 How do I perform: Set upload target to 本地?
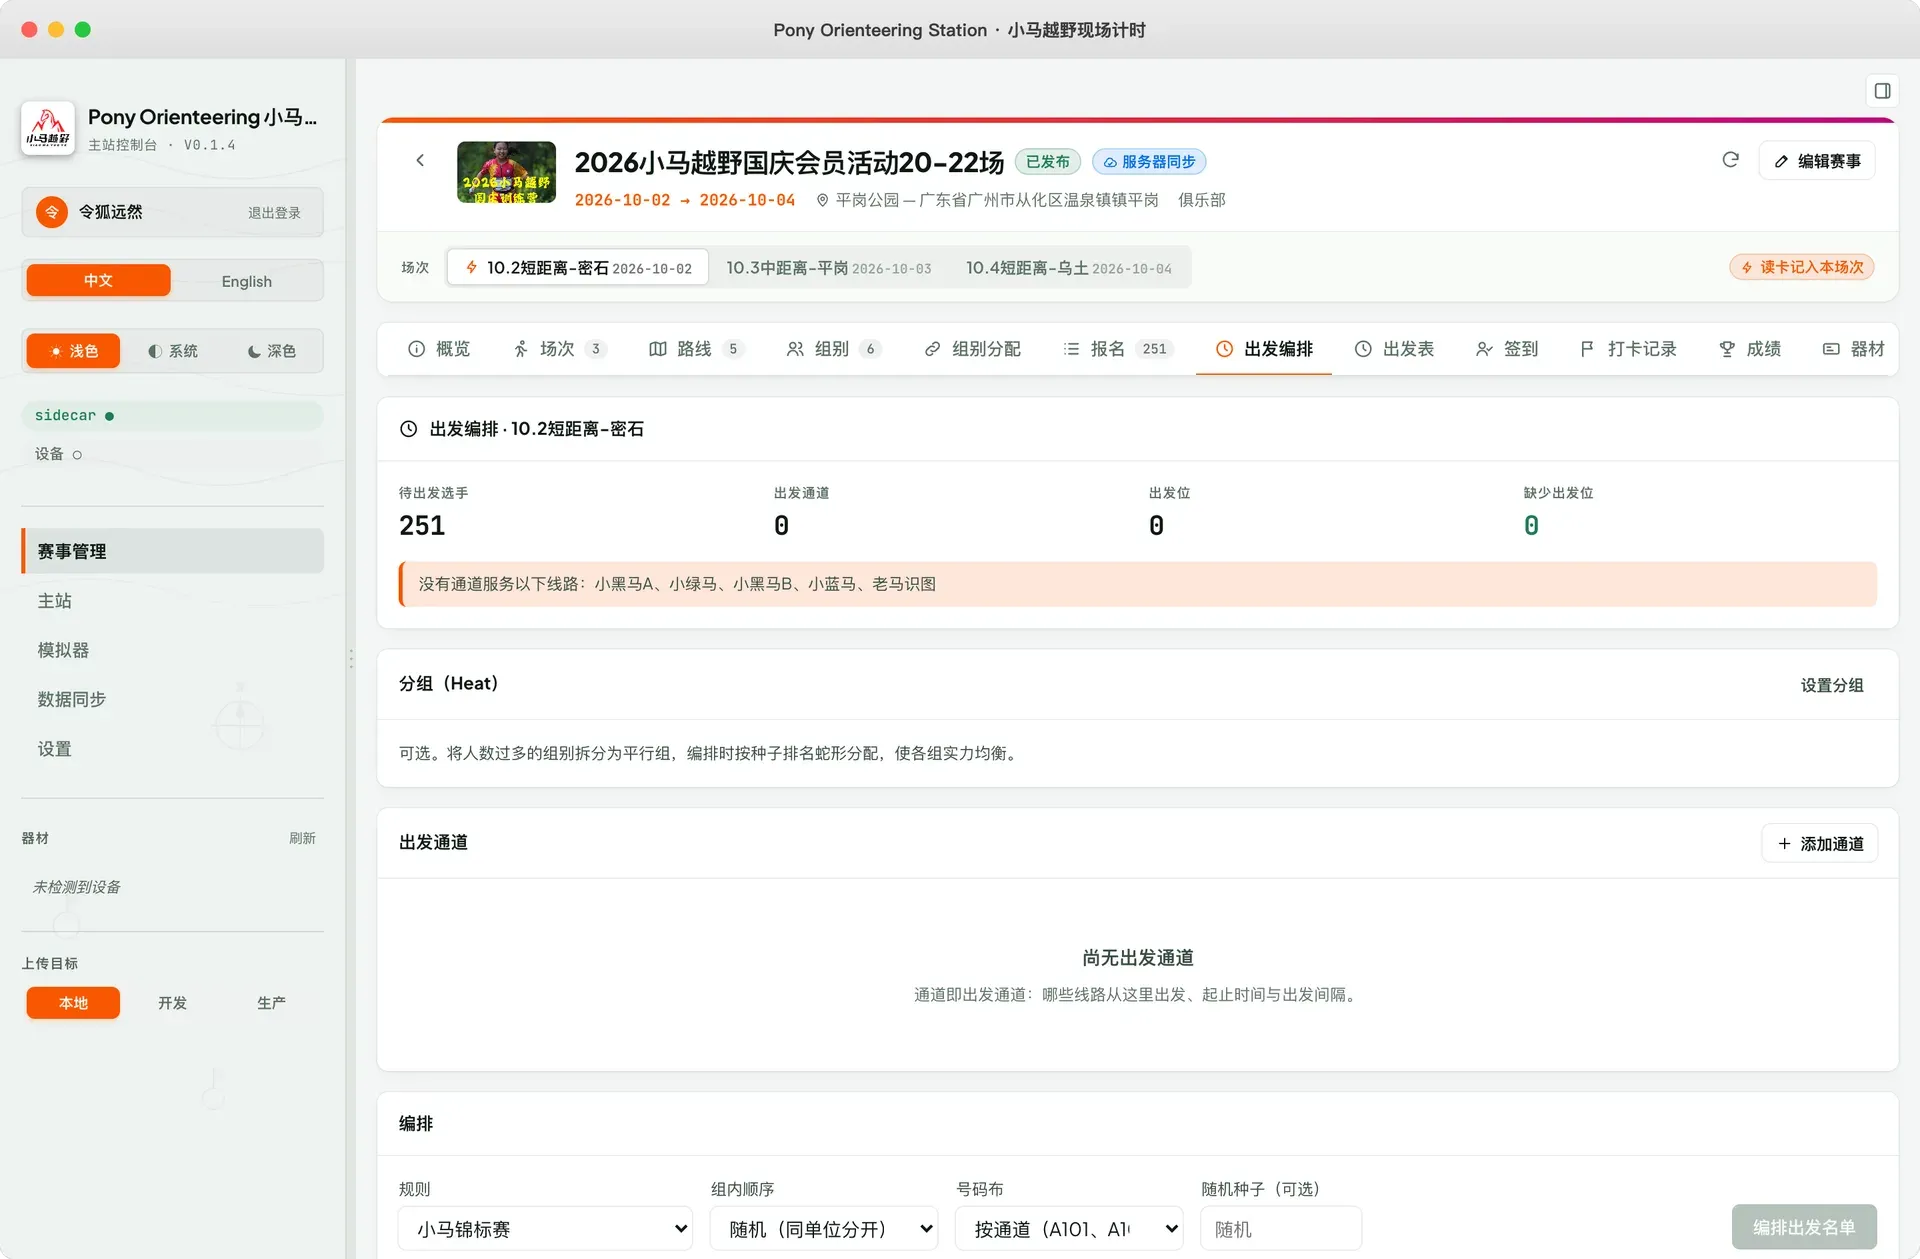pyautogui.click(x=73, y=1003)
